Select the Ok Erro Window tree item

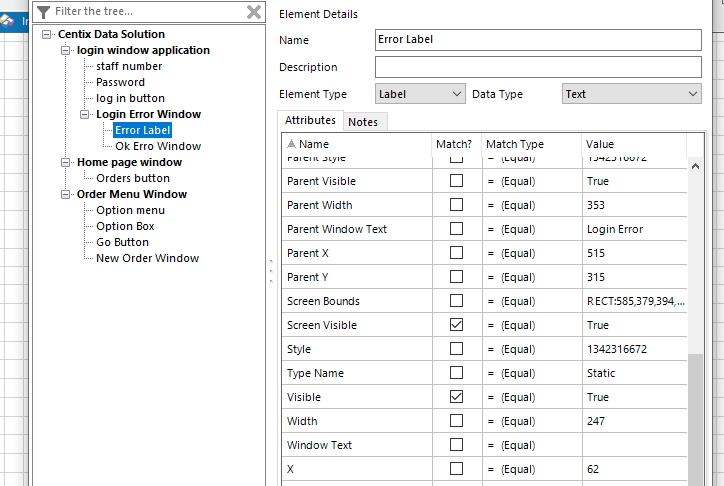click(158, 146)
